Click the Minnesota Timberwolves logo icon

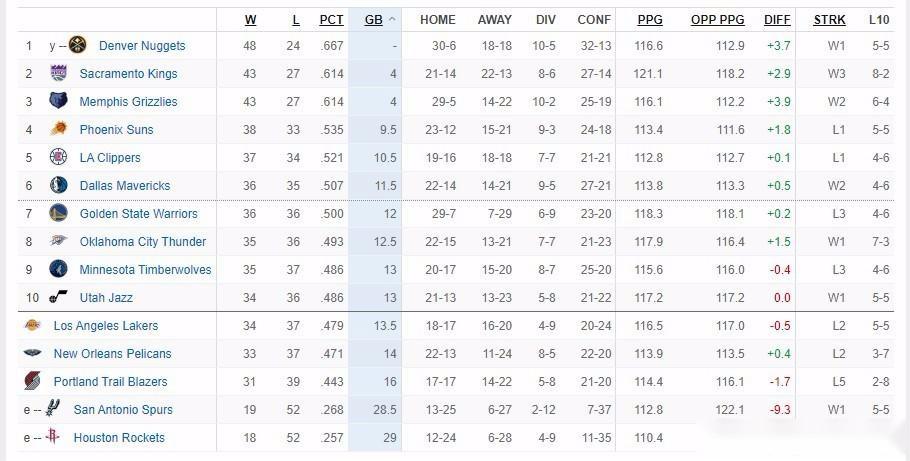click(59, 269)
